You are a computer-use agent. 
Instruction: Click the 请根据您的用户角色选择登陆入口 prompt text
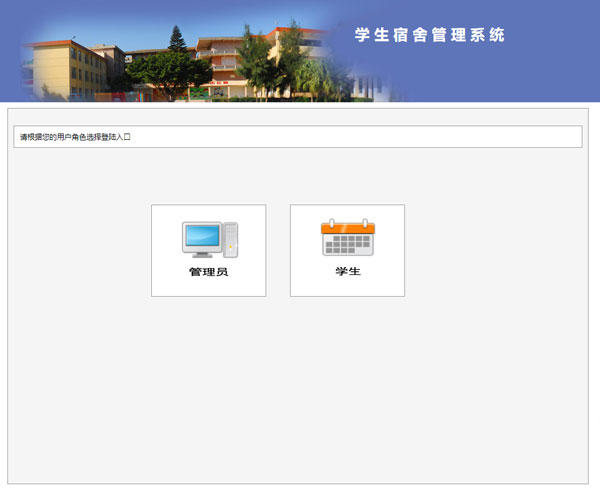75,137
